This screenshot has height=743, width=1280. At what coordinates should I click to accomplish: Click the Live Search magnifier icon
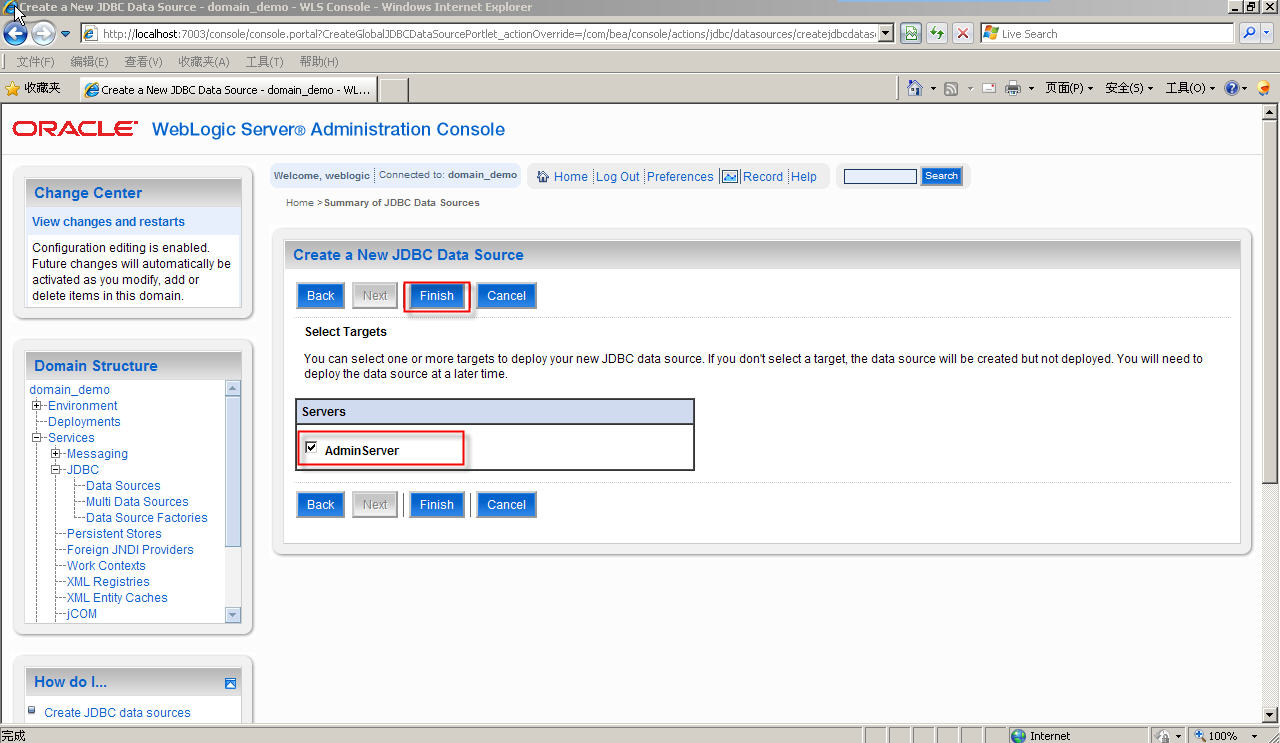(x=1248, y=33)
